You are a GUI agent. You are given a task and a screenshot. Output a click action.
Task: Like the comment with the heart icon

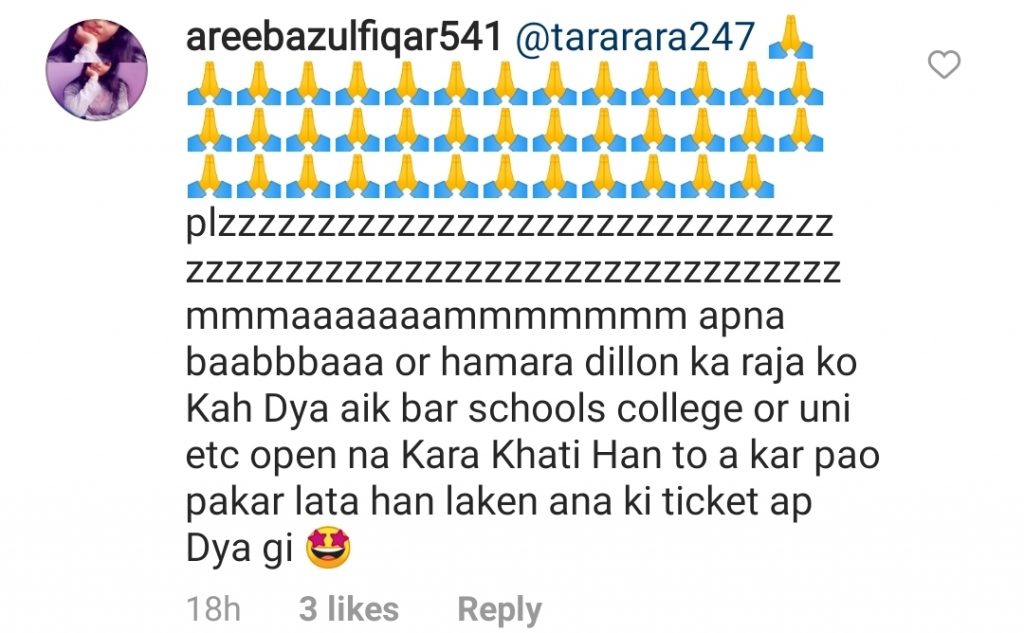click(x=944, y=64)
